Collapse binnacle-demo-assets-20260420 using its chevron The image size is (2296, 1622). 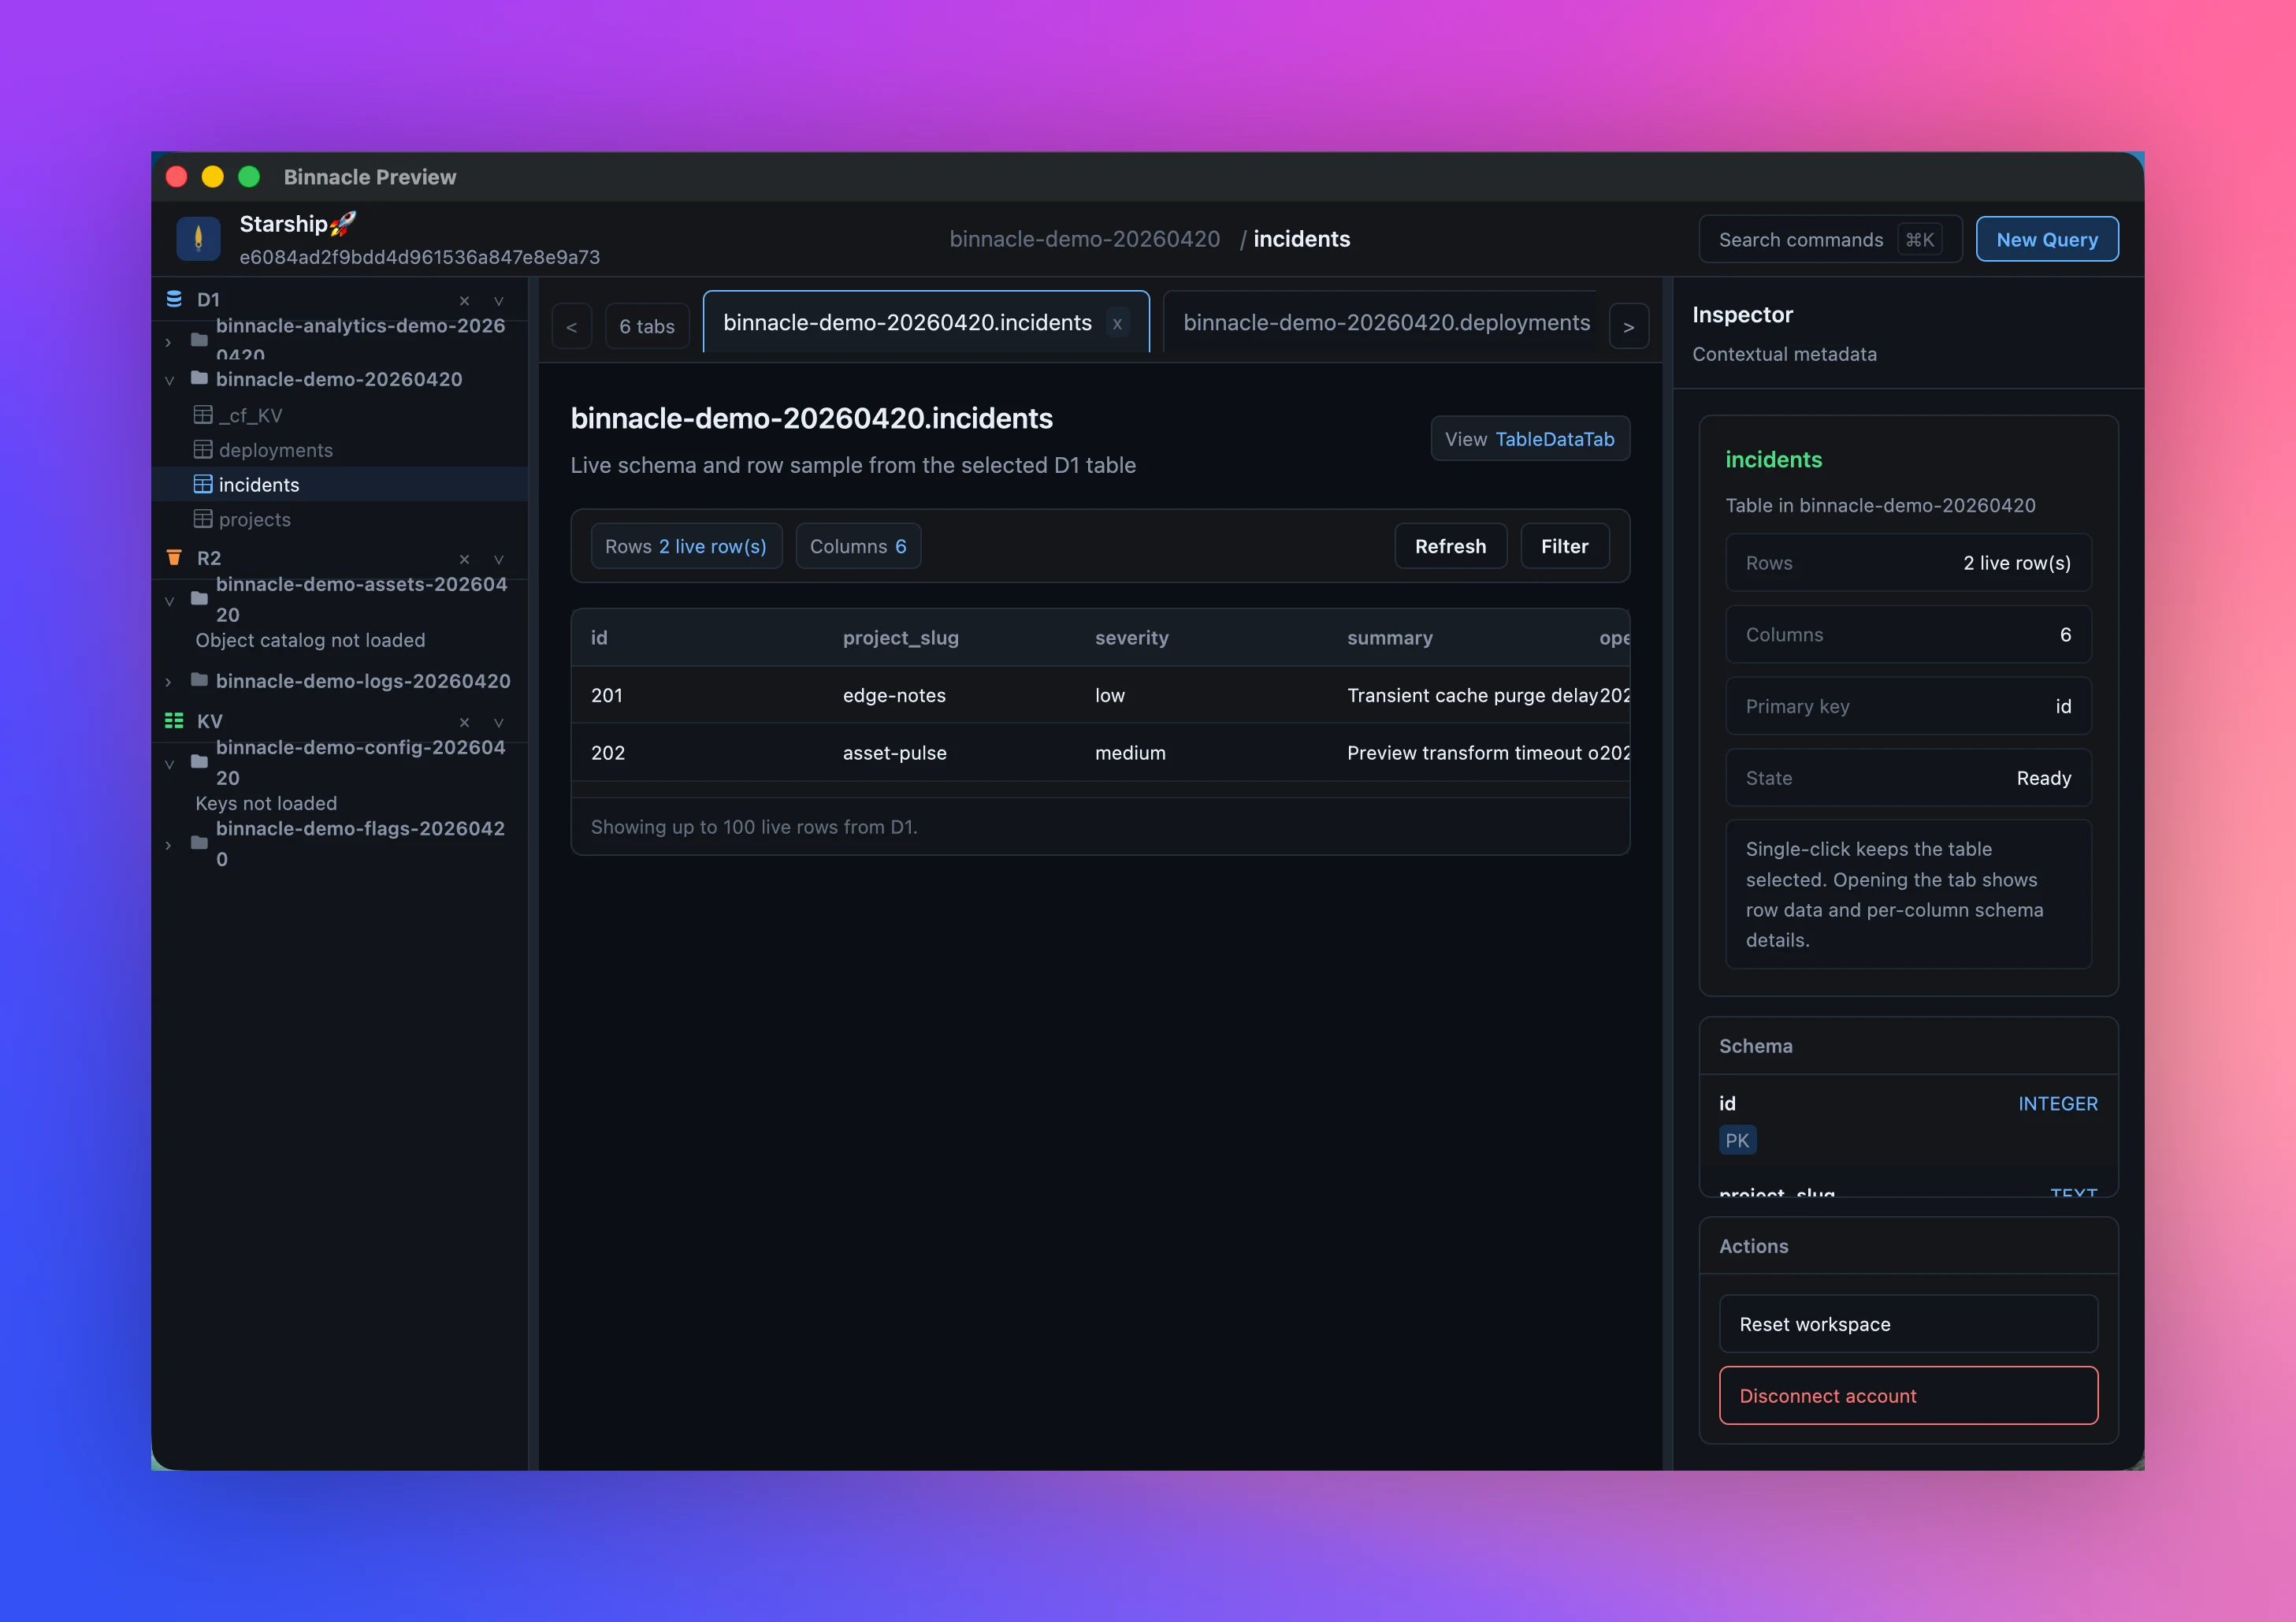(x=170, y=601)
